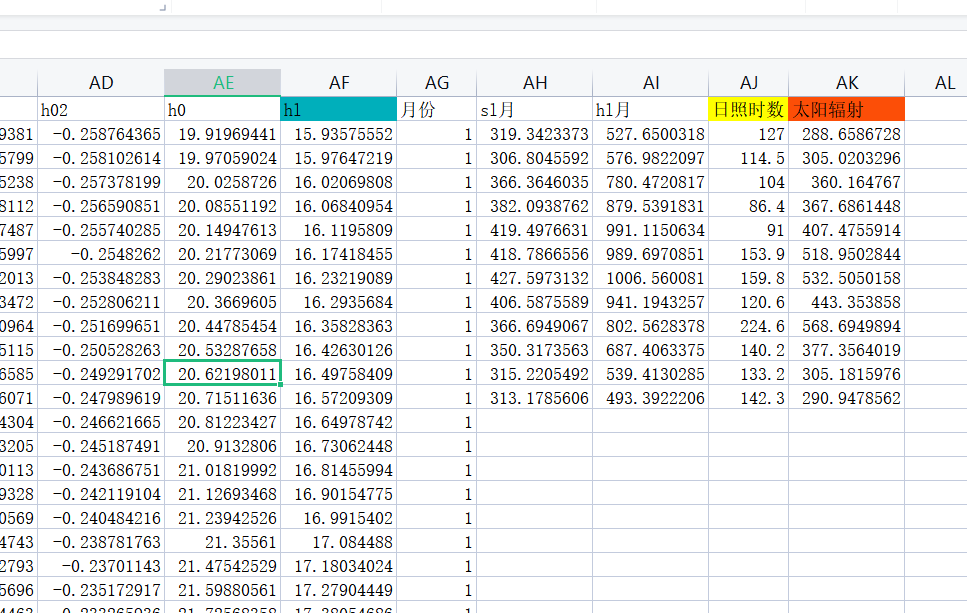Select cell containing 21.35561
The image size is (967, 613).
223,542
